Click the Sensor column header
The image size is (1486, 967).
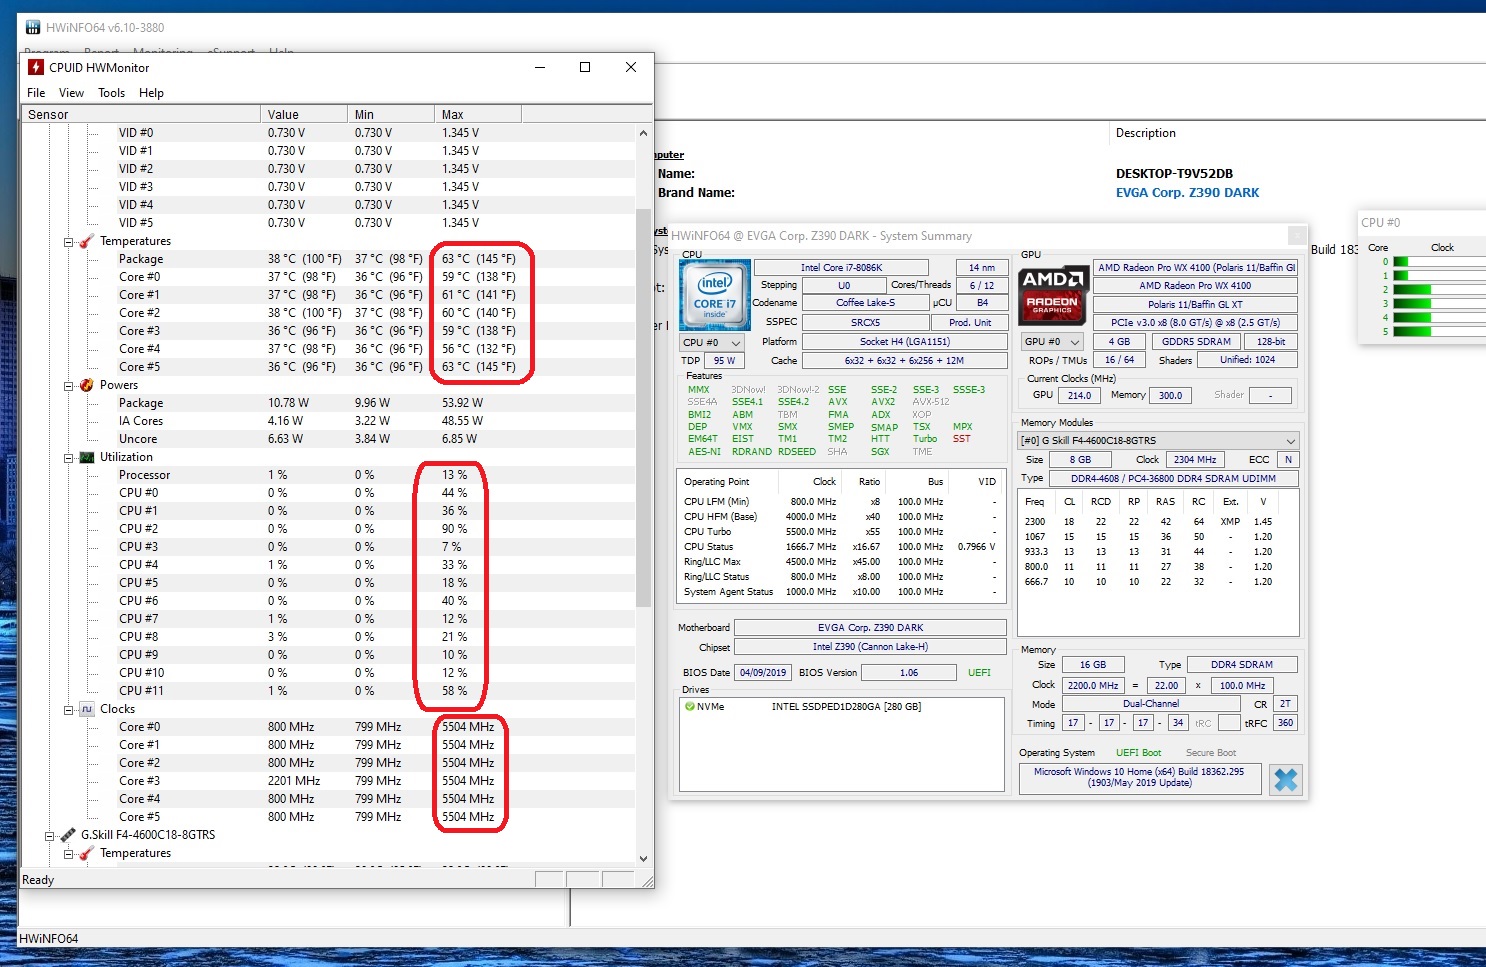point(141,114)
